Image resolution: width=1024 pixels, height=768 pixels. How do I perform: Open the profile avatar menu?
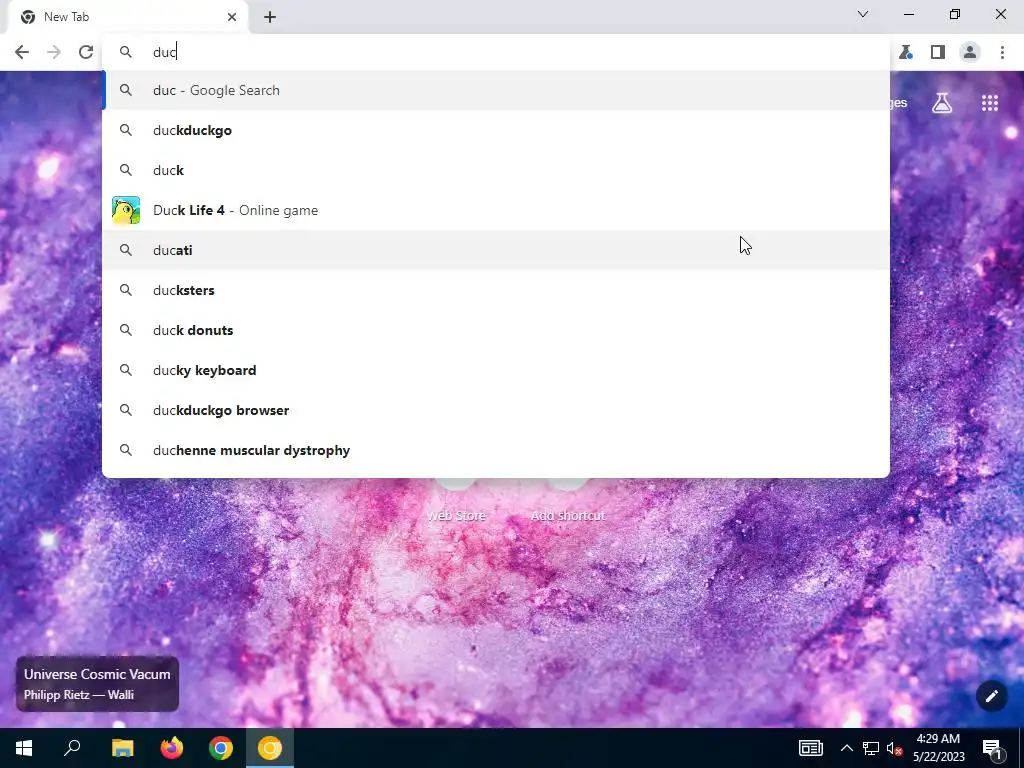pos(970,52)
